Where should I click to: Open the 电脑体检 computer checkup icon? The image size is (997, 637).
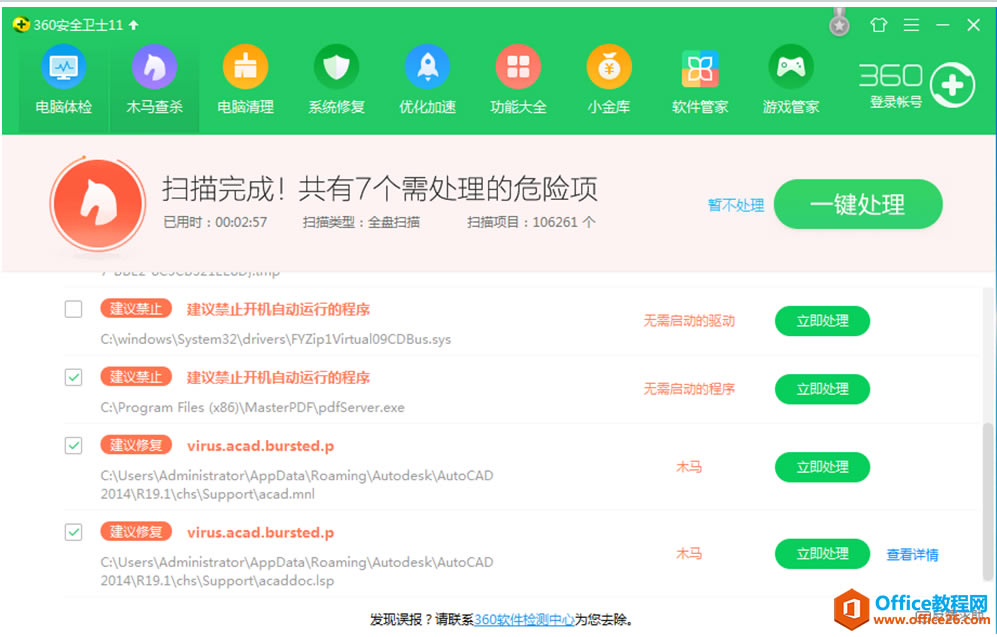click(x=64, y=67)
